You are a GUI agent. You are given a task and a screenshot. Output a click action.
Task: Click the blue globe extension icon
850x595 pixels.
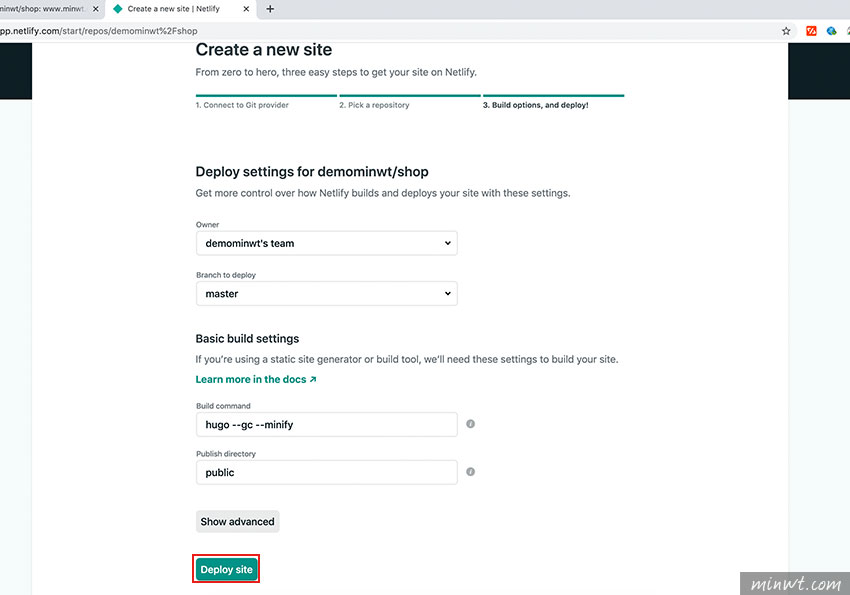[832, 31]
